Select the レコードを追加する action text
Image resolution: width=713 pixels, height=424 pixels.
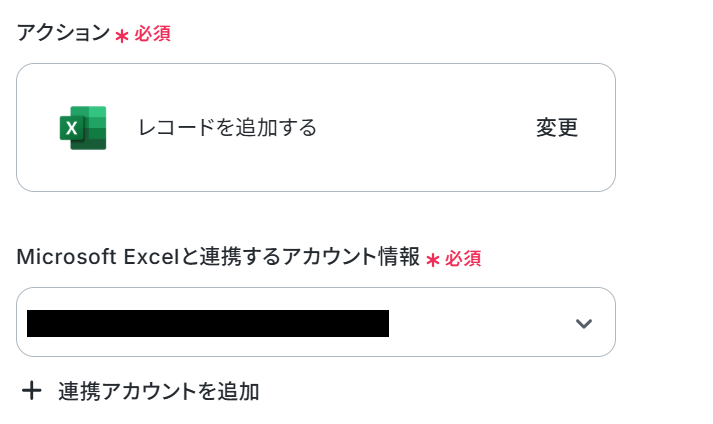[x=227, y=127]
